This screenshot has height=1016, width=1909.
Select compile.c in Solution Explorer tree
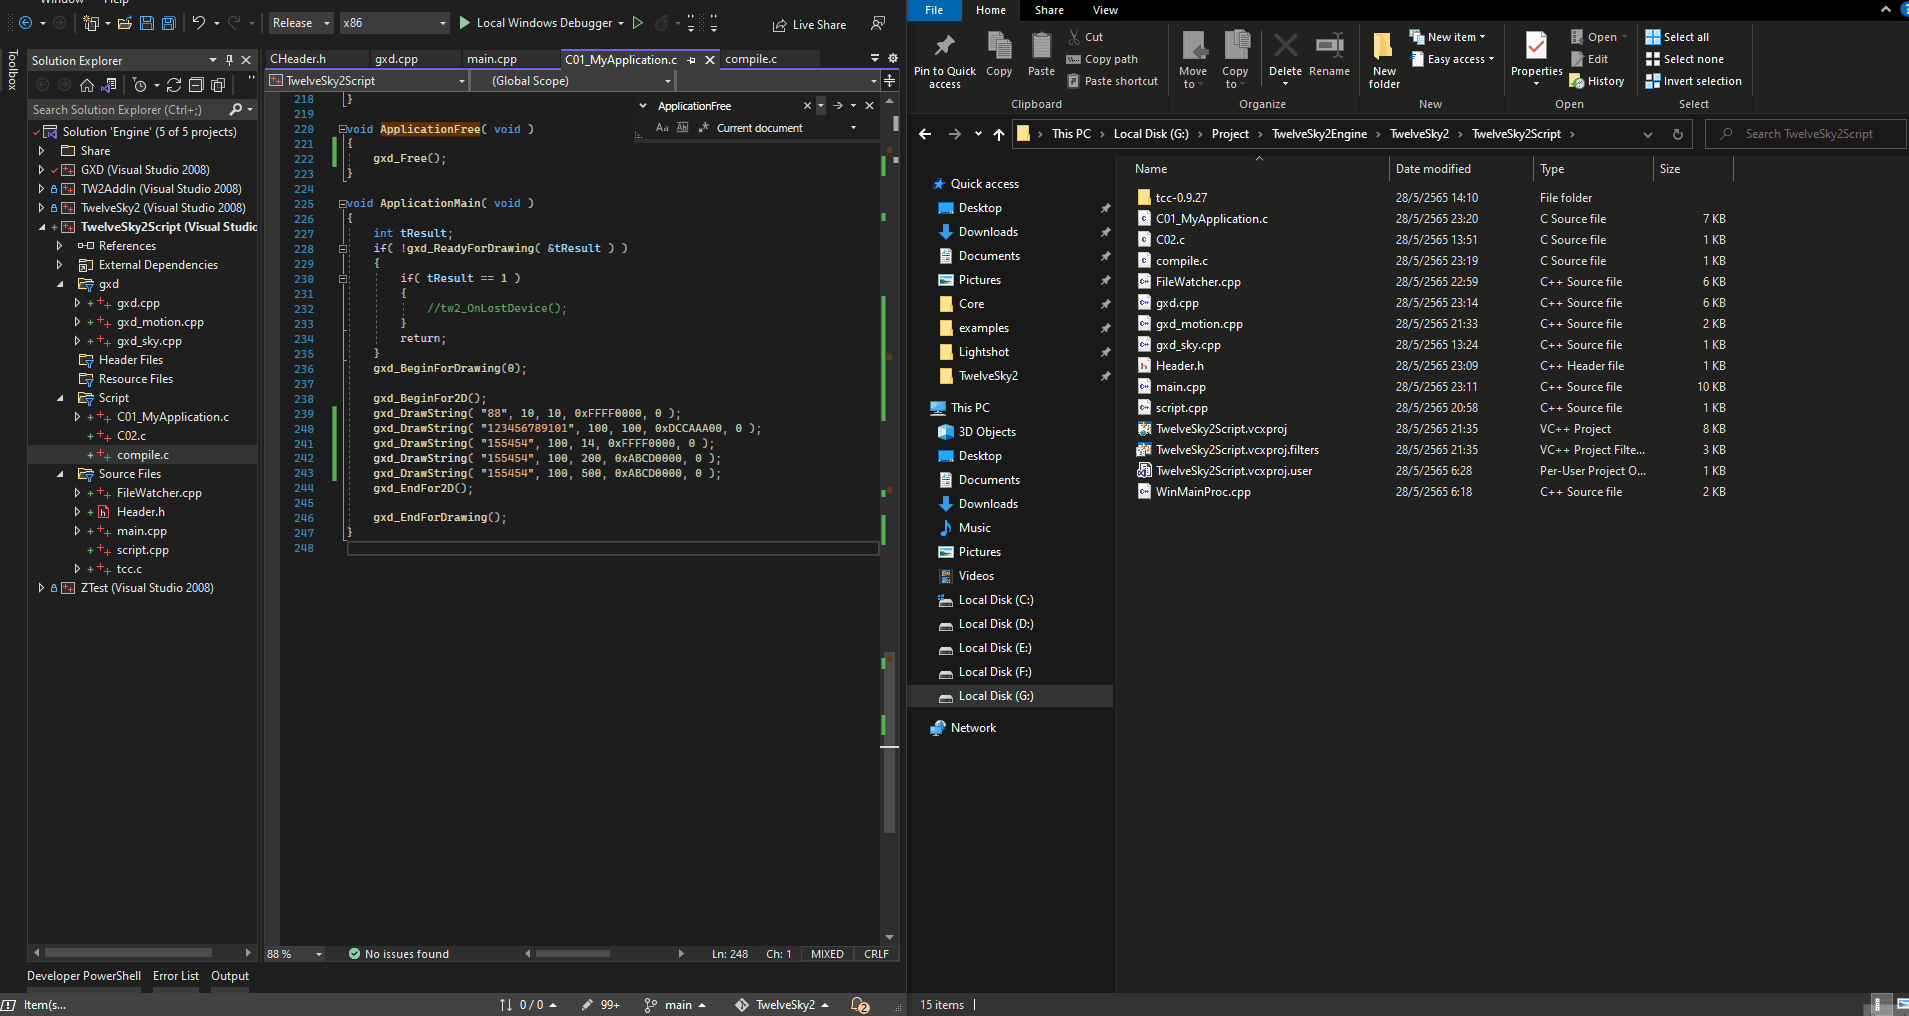[x=143, y=455]
